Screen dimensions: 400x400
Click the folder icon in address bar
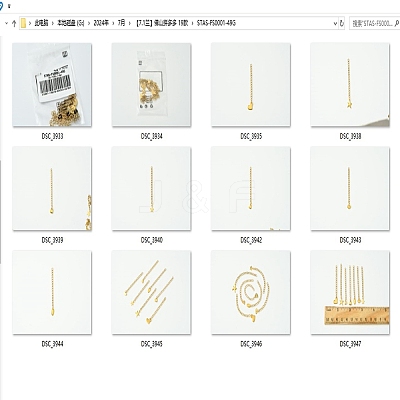[x=23, y=23]
